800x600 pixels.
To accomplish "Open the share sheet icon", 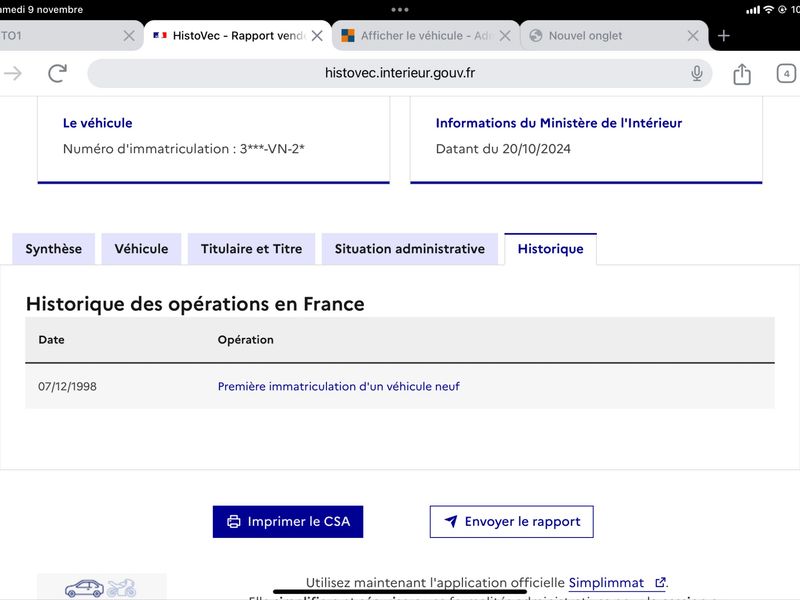I will tap(742, 74).
